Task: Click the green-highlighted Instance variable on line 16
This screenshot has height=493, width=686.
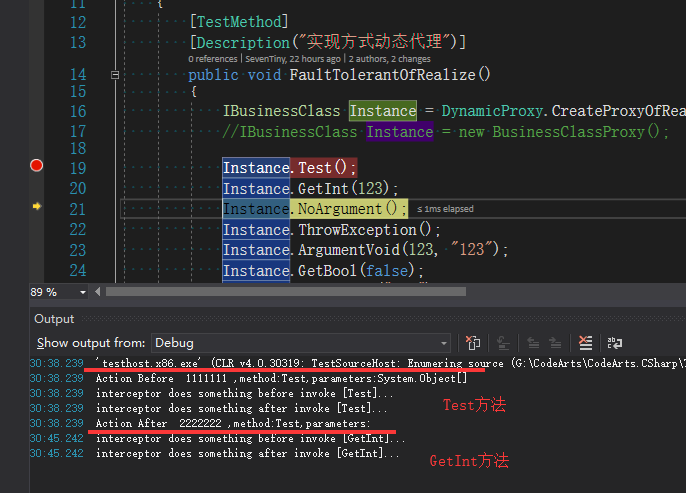Action: 383,111
